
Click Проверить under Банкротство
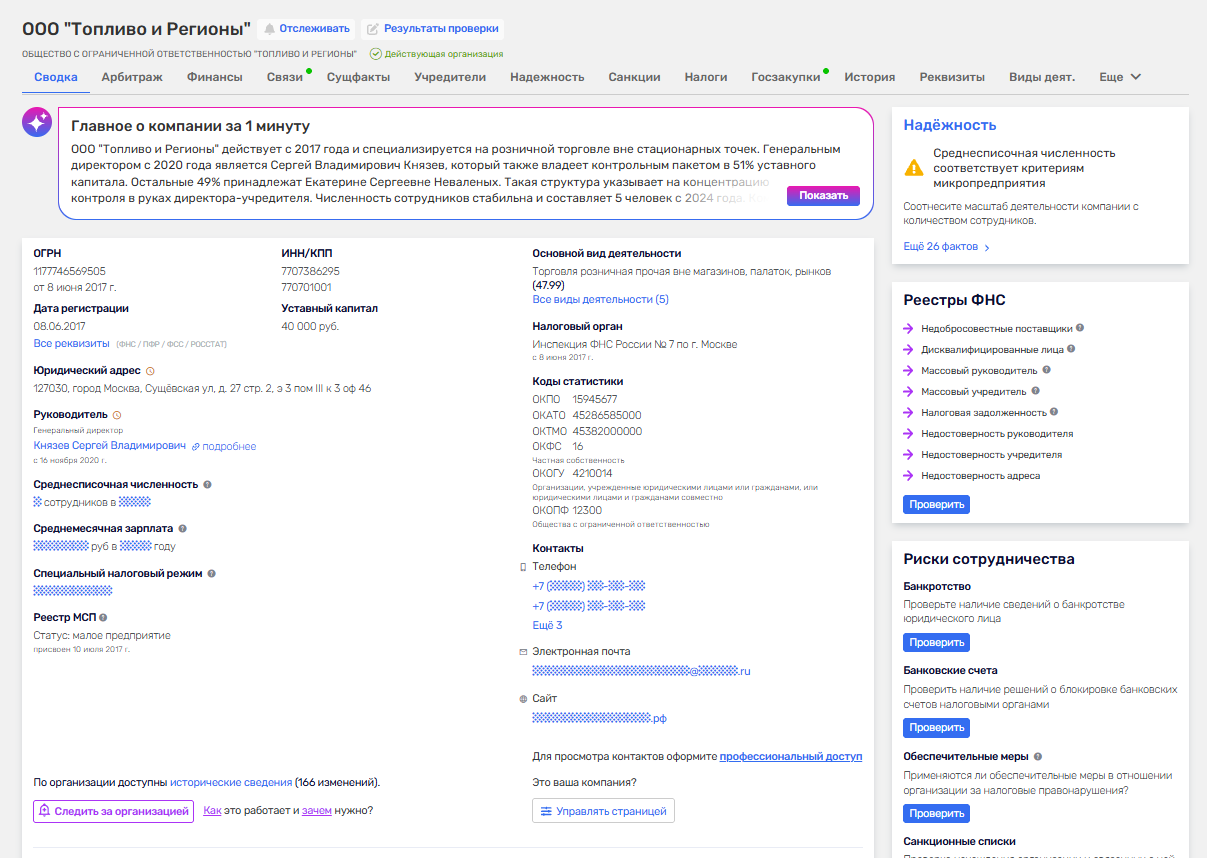936,643
